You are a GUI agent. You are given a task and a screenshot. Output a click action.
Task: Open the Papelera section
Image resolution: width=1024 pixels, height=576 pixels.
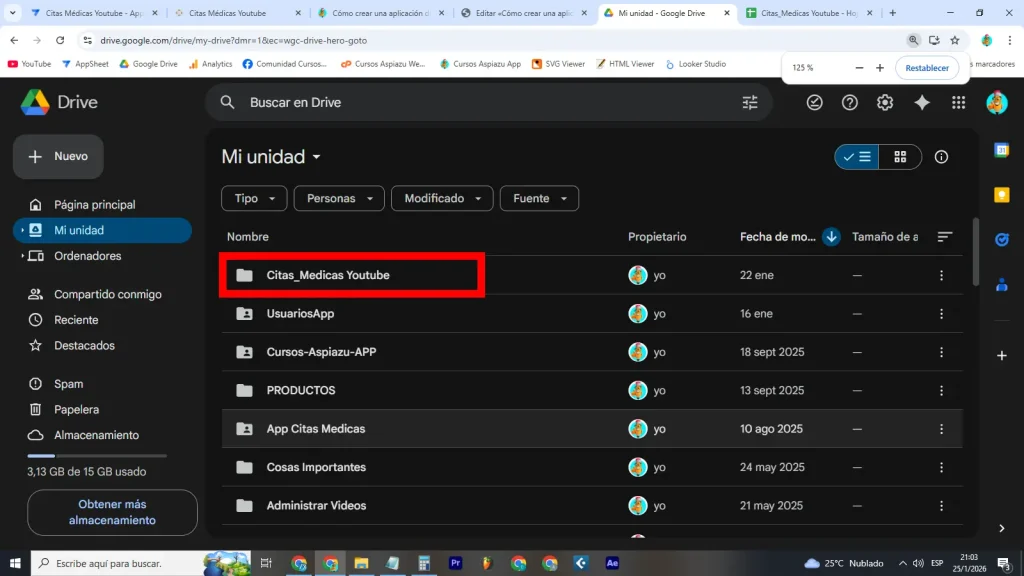(x=76, y=409)
